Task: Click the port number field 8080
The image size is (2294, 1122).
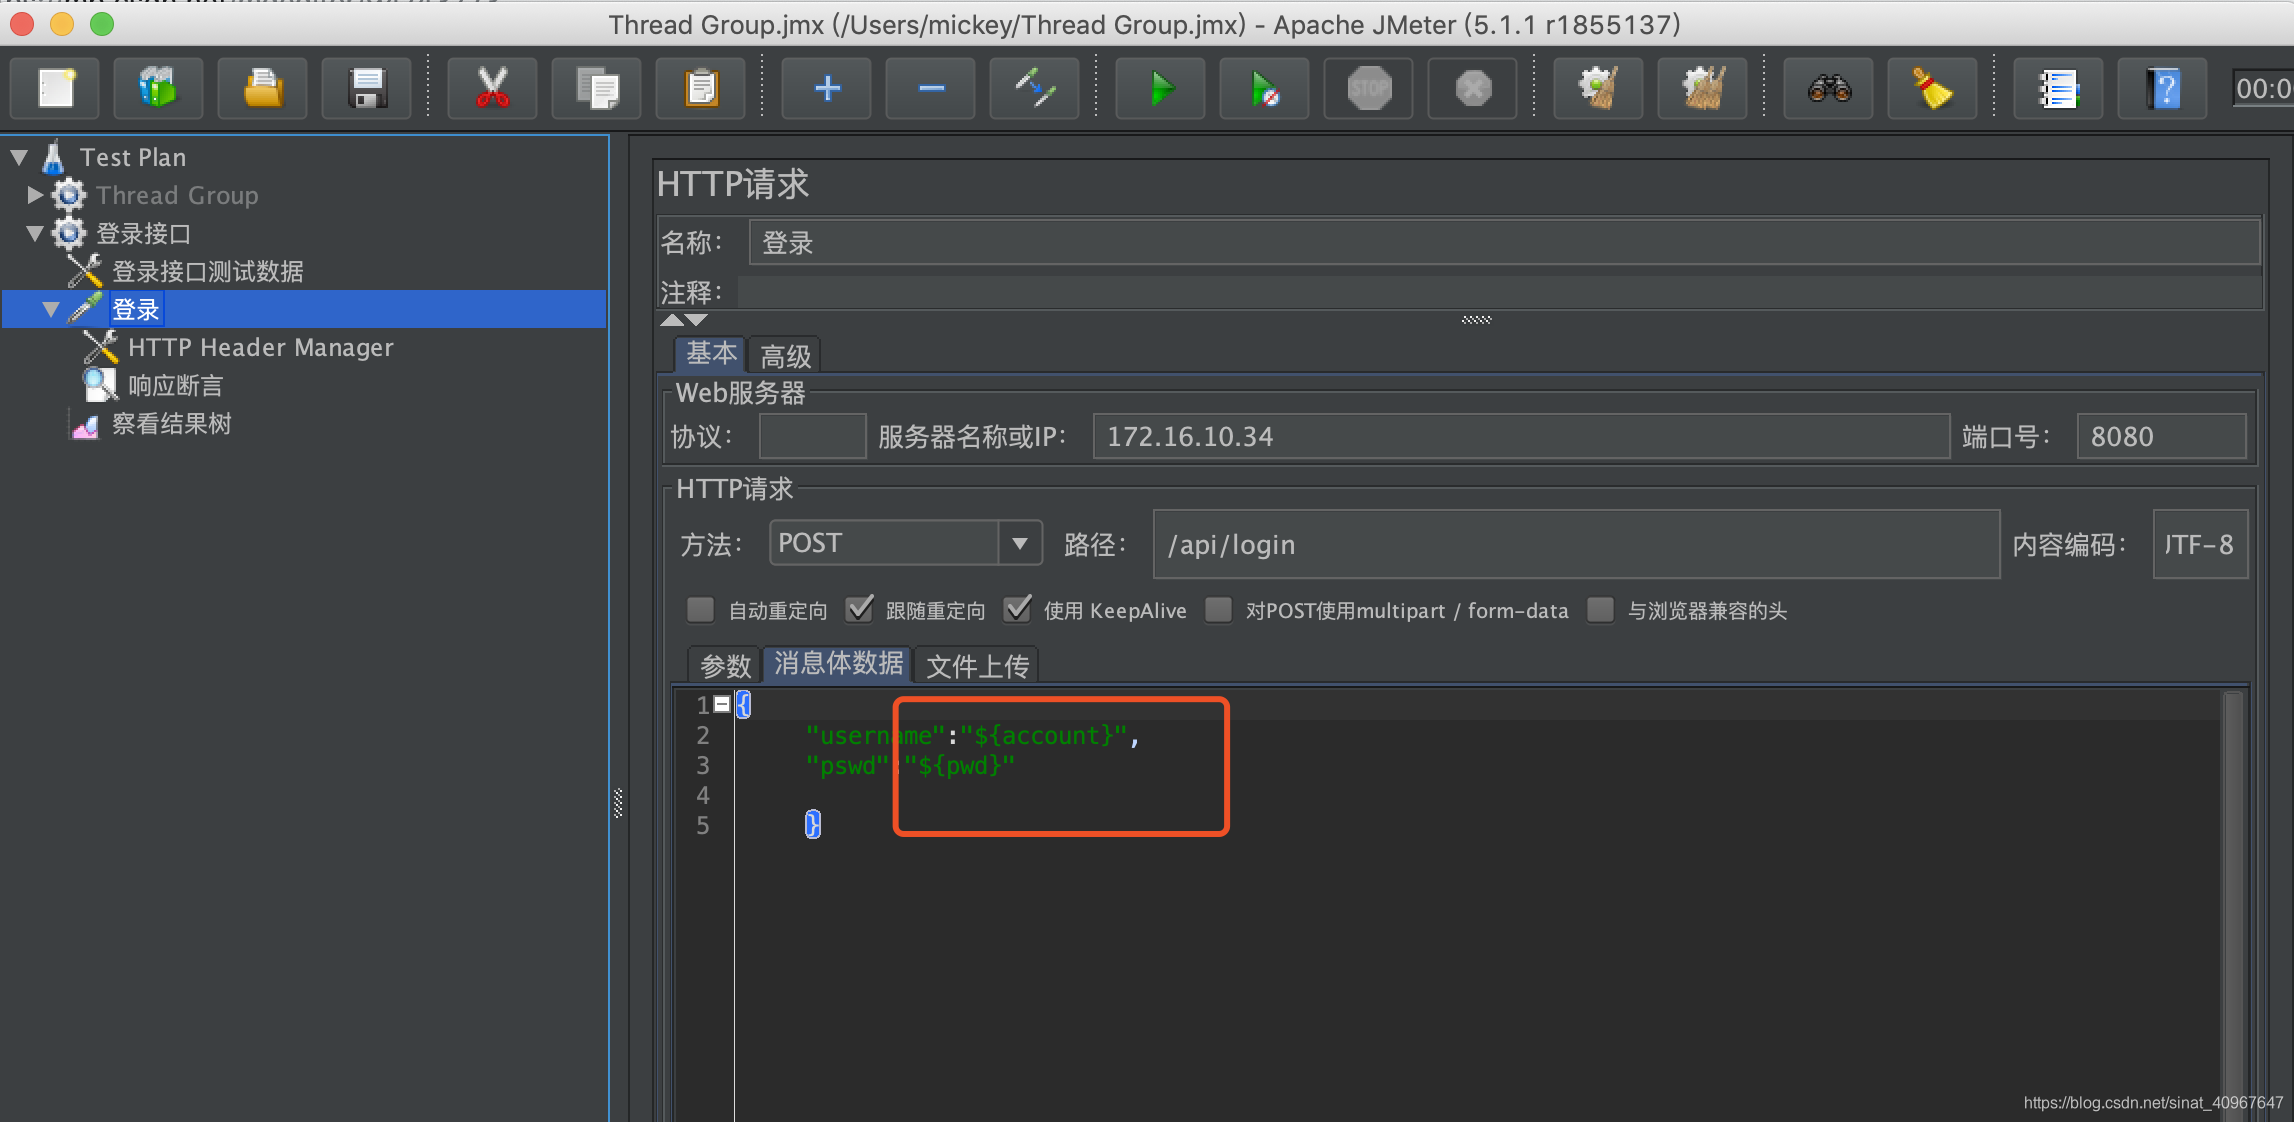Action: point(2161,437)
